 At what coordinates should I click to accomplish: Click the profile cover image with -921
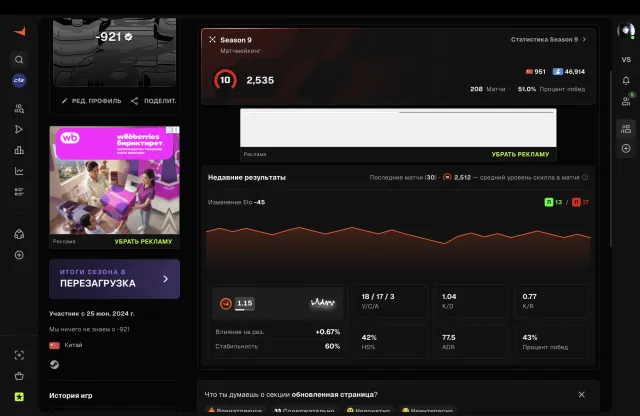pyautogui.click(x=114, y=51)
